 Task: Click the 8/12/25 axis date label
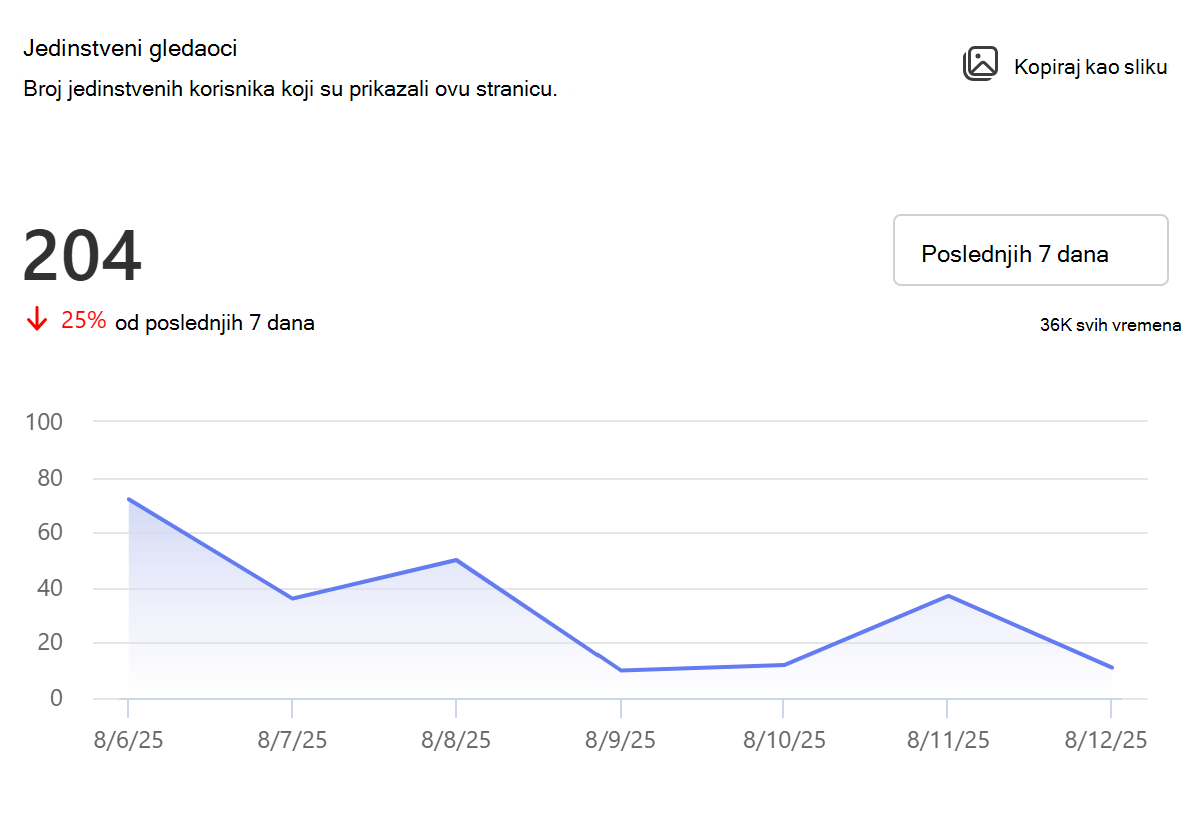[x=1105, y=740]
